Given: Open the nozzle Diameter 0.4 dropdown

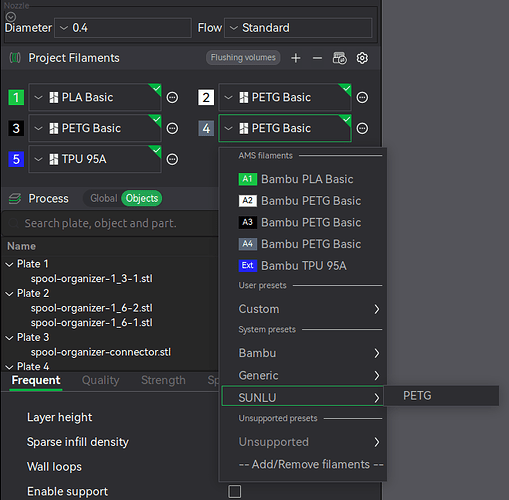Looking at the screenshot, I should tap(123, 28).
